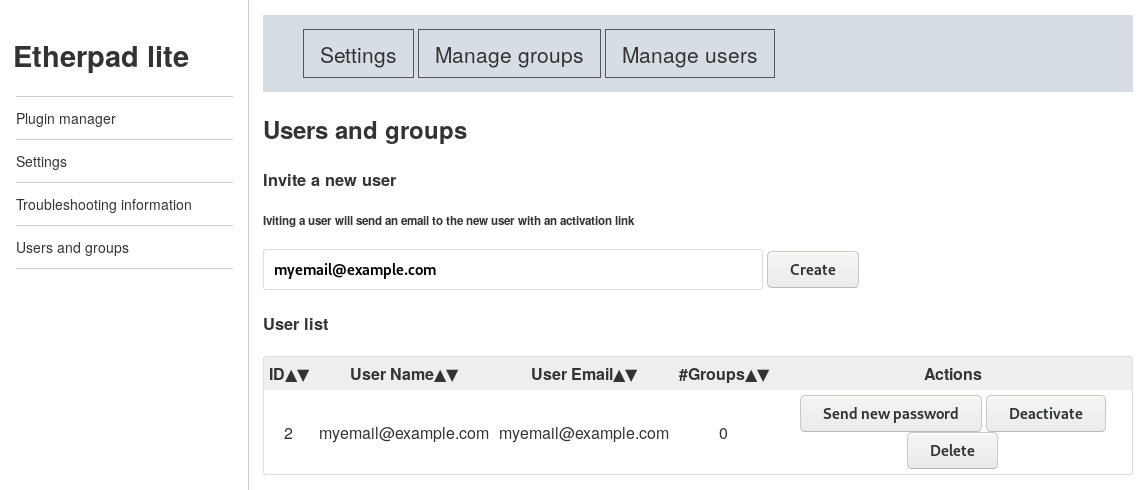Viewport: 1147px width, 490px height.
Task: Sort #Groups ascending arrow
Action: 751,375
